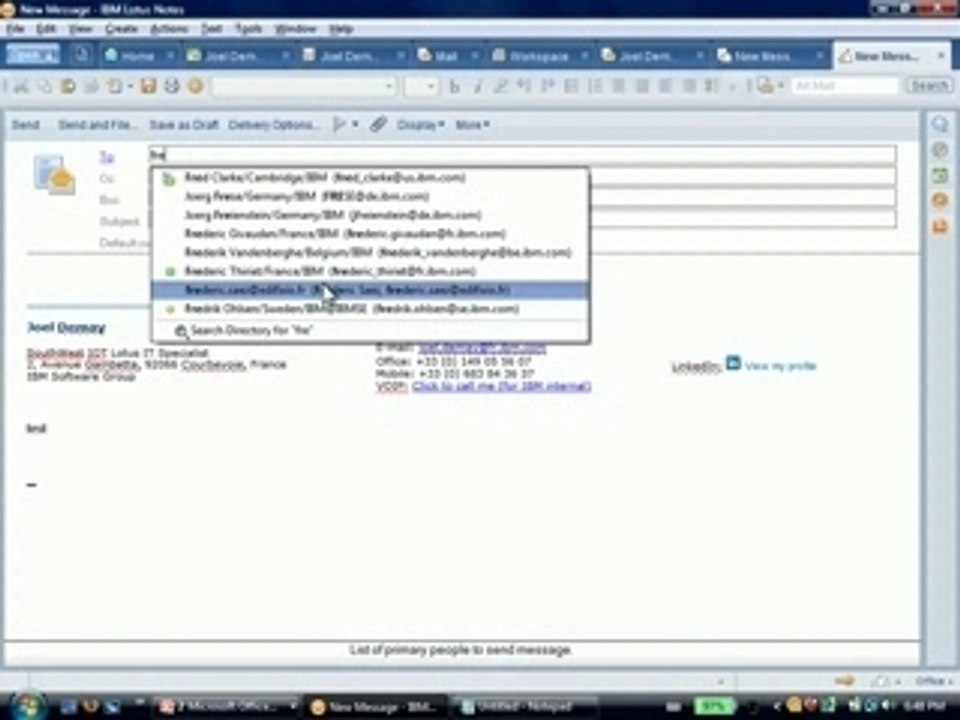Click the Print toolbar icon

click(171, 86)
